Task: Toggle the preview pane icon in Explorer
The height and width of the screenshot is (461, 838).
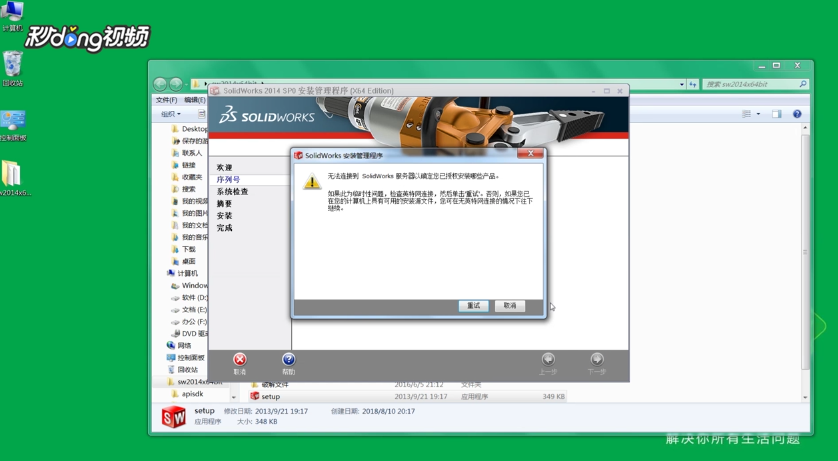Action: tap(777, 114)
